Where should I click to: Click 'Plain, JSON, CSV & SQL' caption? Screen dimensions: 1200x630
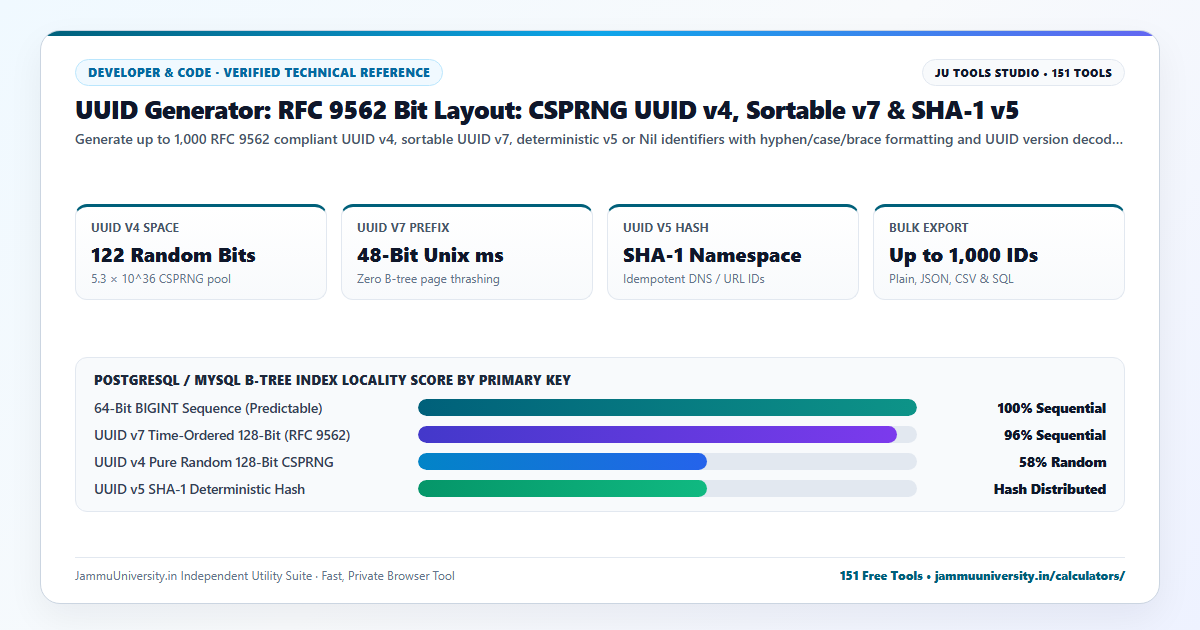[x=951, y=279]
